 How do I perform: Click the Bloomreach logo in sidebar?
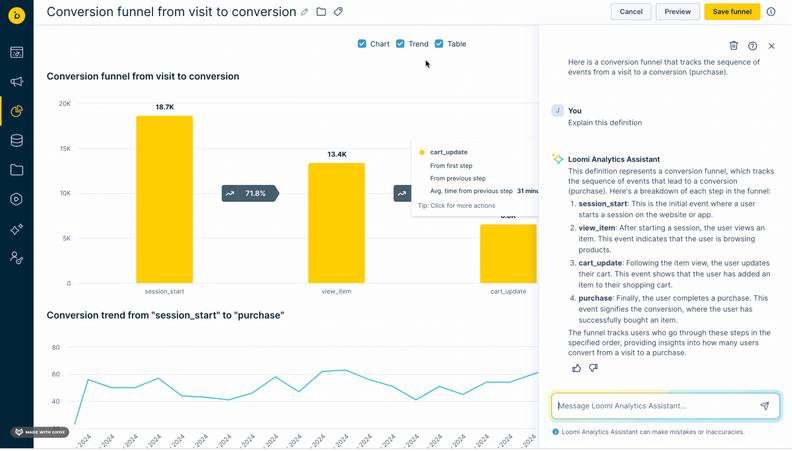point(17,15)
